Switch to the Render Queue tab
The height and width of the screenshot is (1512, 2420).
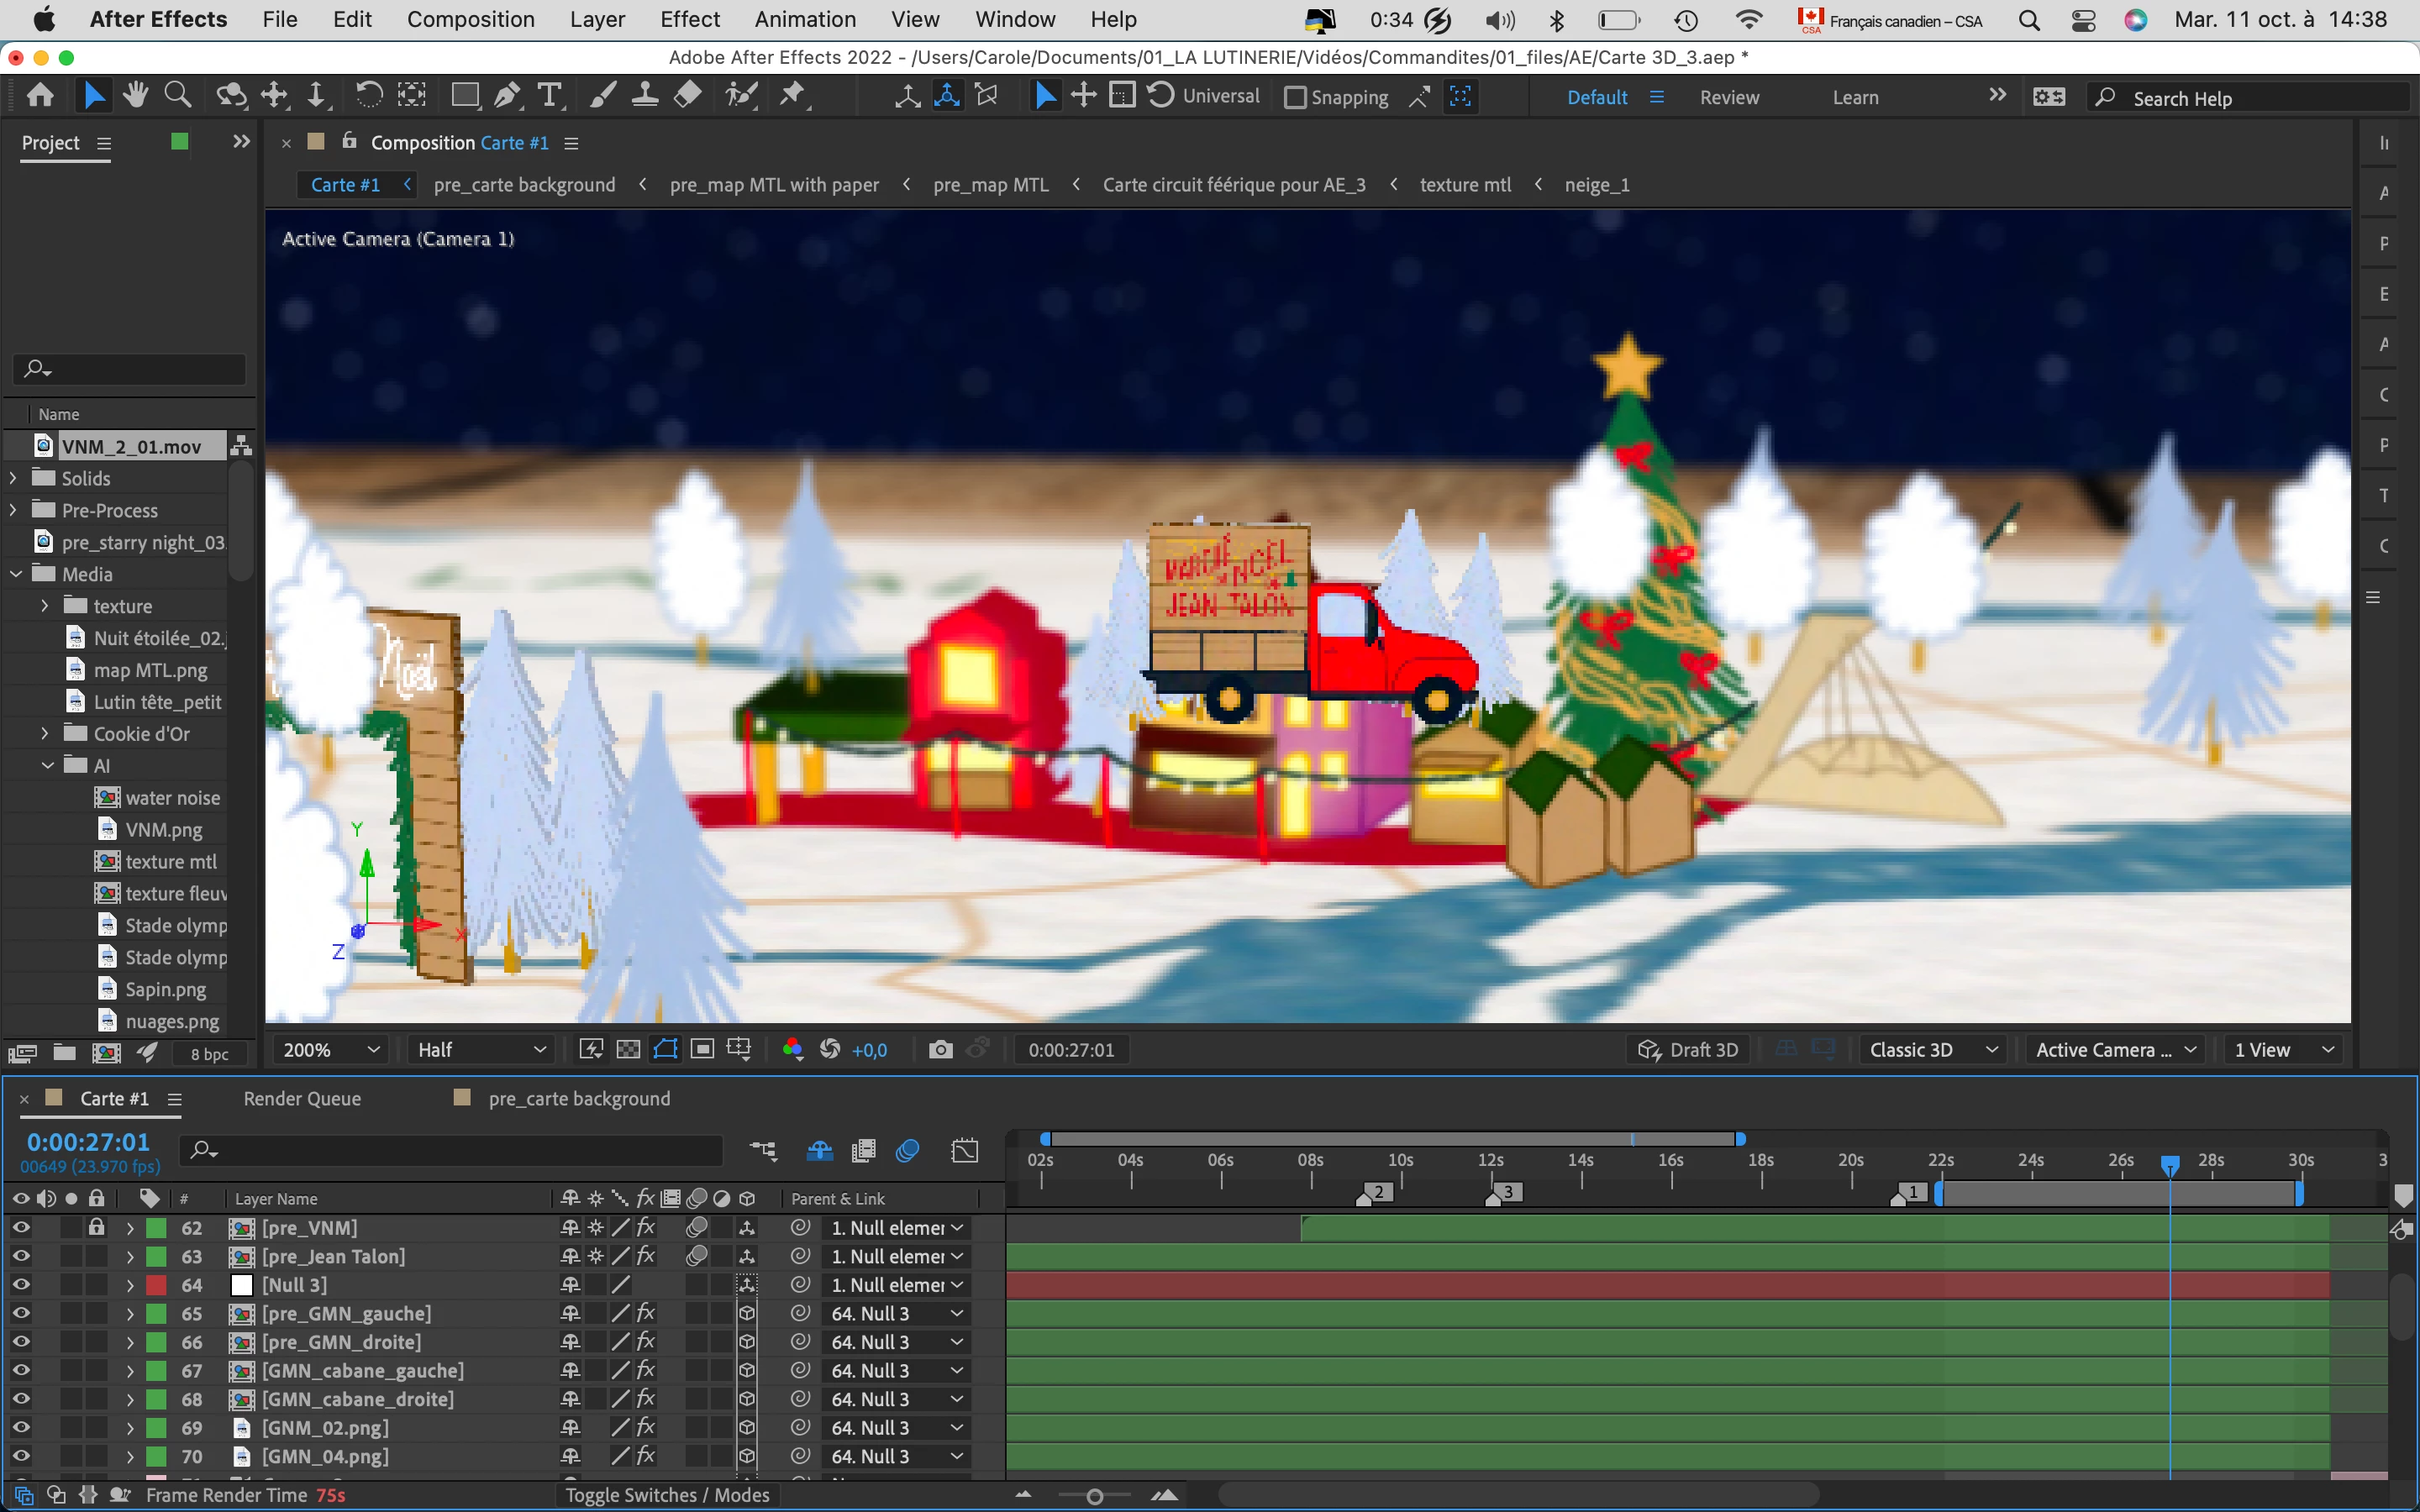click(x=302, y=1098)
